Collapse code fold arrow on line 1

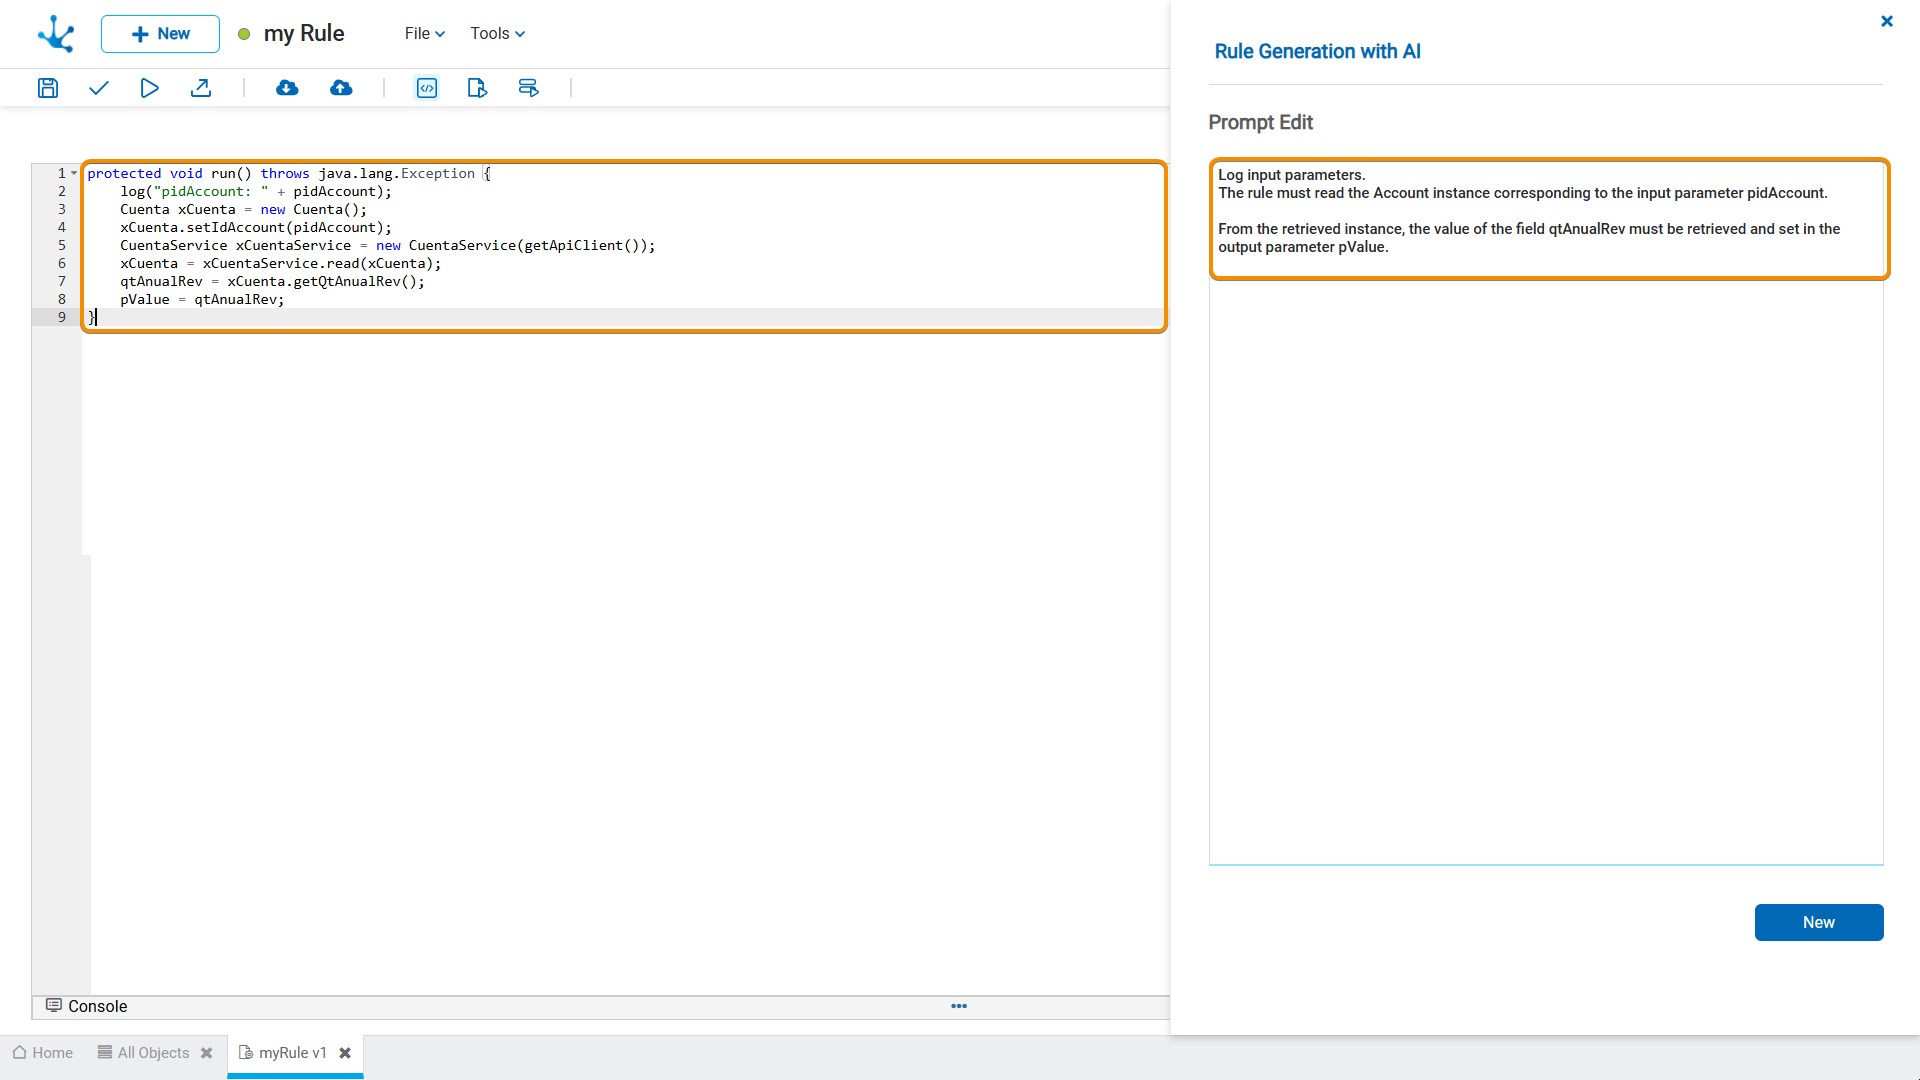point(74,173)
